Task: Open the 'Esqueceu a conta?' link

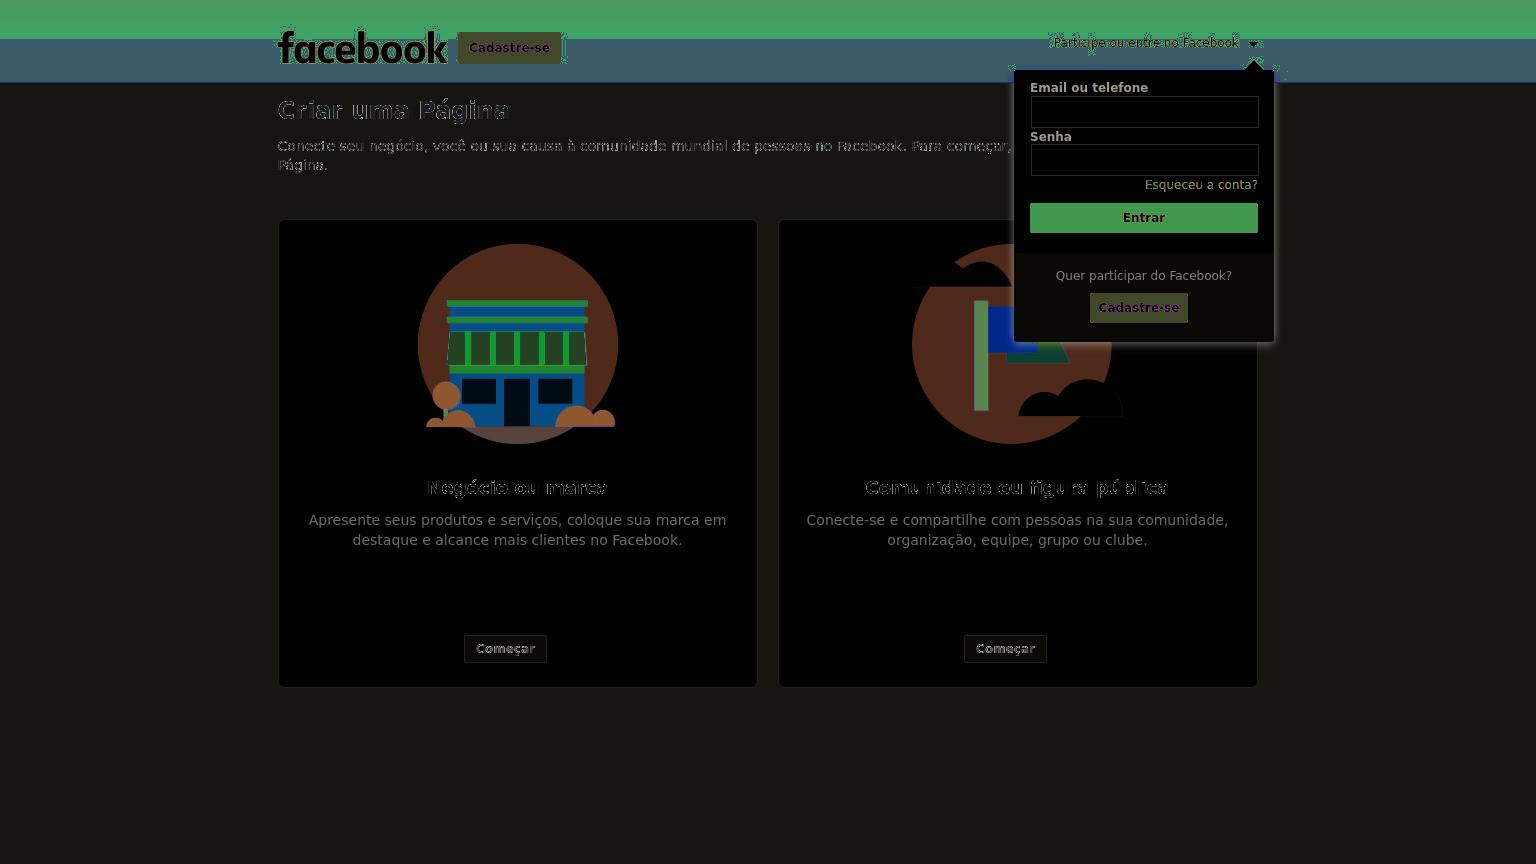Action: [x=1201, y=185]
